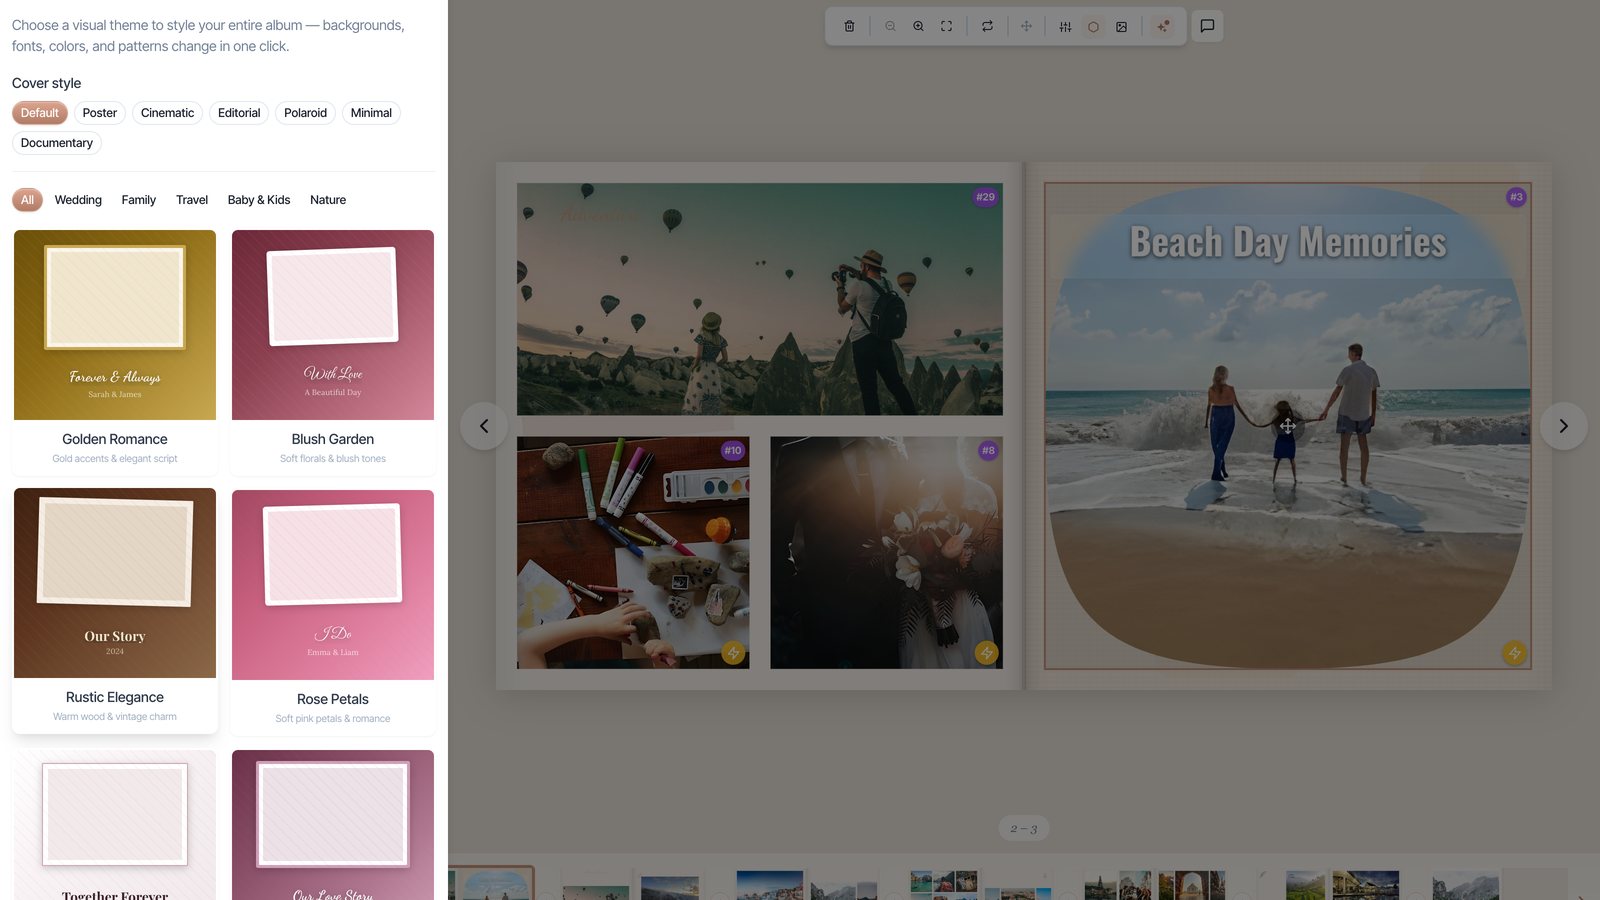Click lightning icon on bouquet photo
Viewport: 1600px width, 900px height.
(987, 653)
